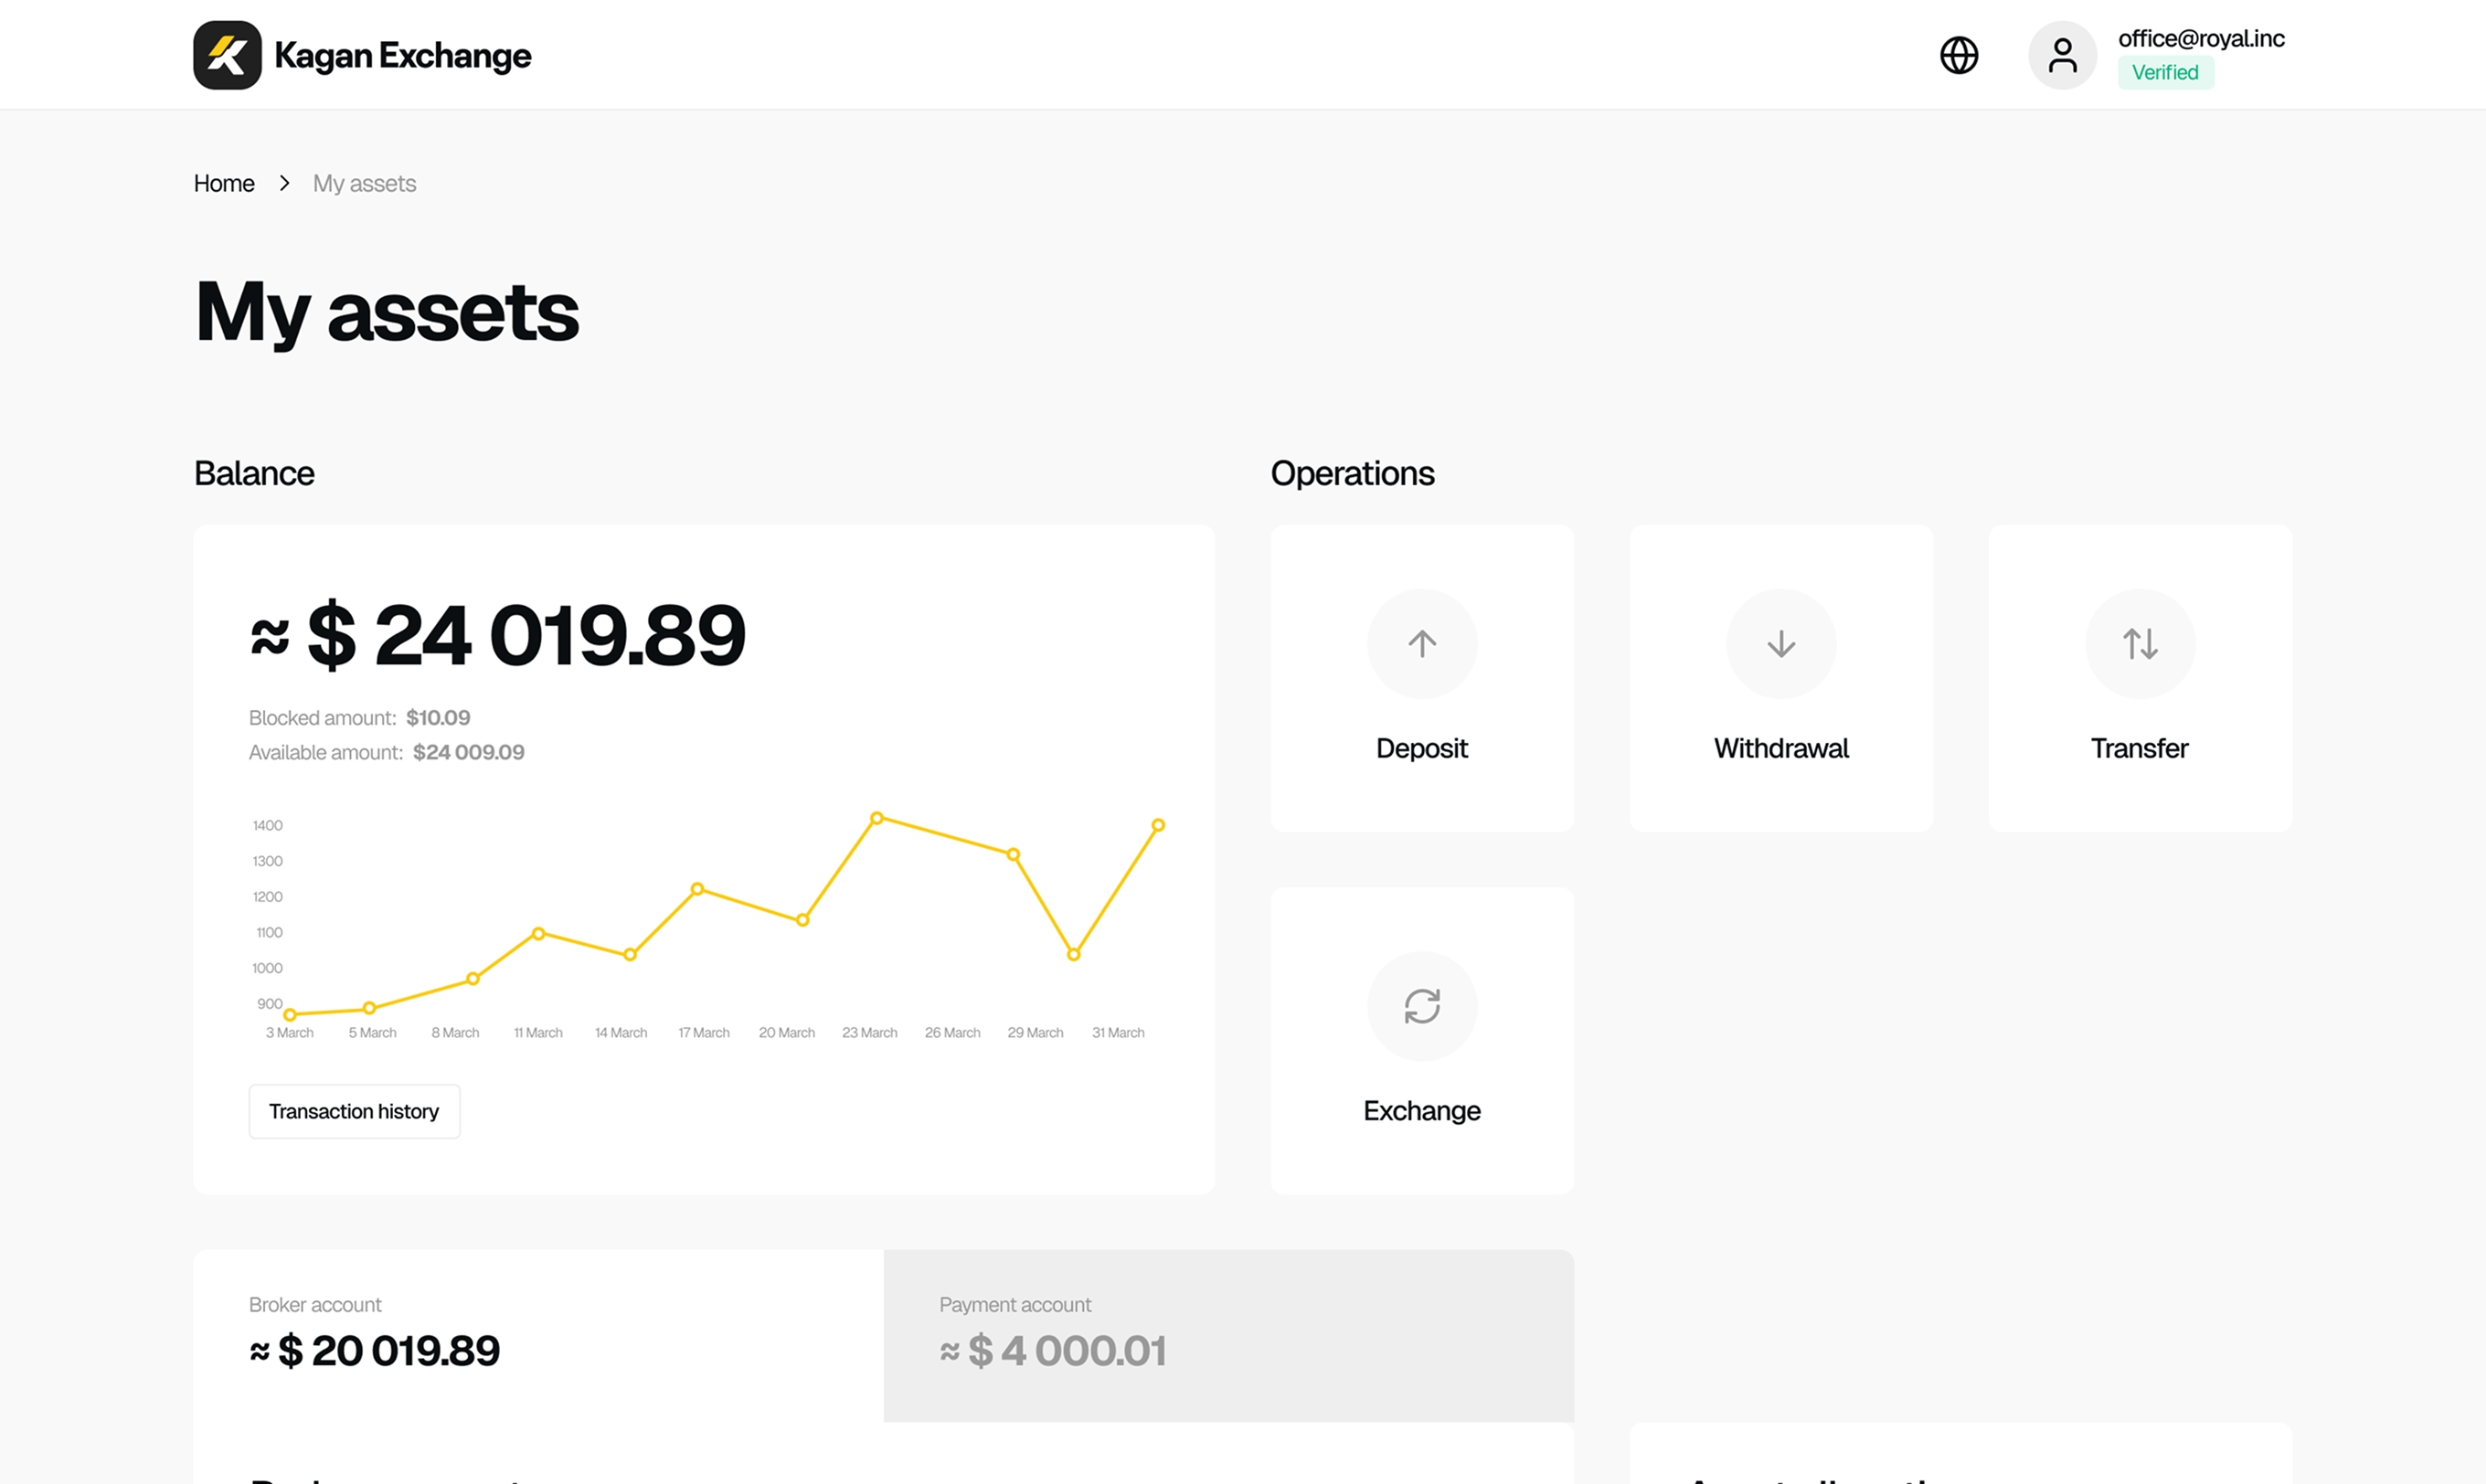Click the breadcrumb chevron separator

click(x=284, y=183)
